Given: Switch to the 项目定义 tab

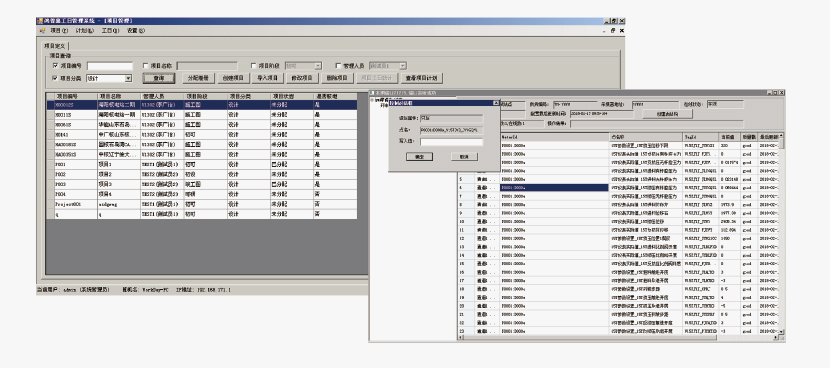Looking at the screenshot, I should 54,46.
